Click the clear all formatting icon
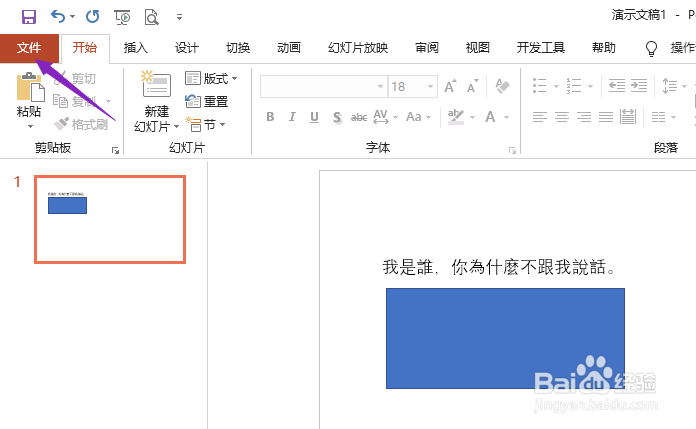 (x=502, y=86)
